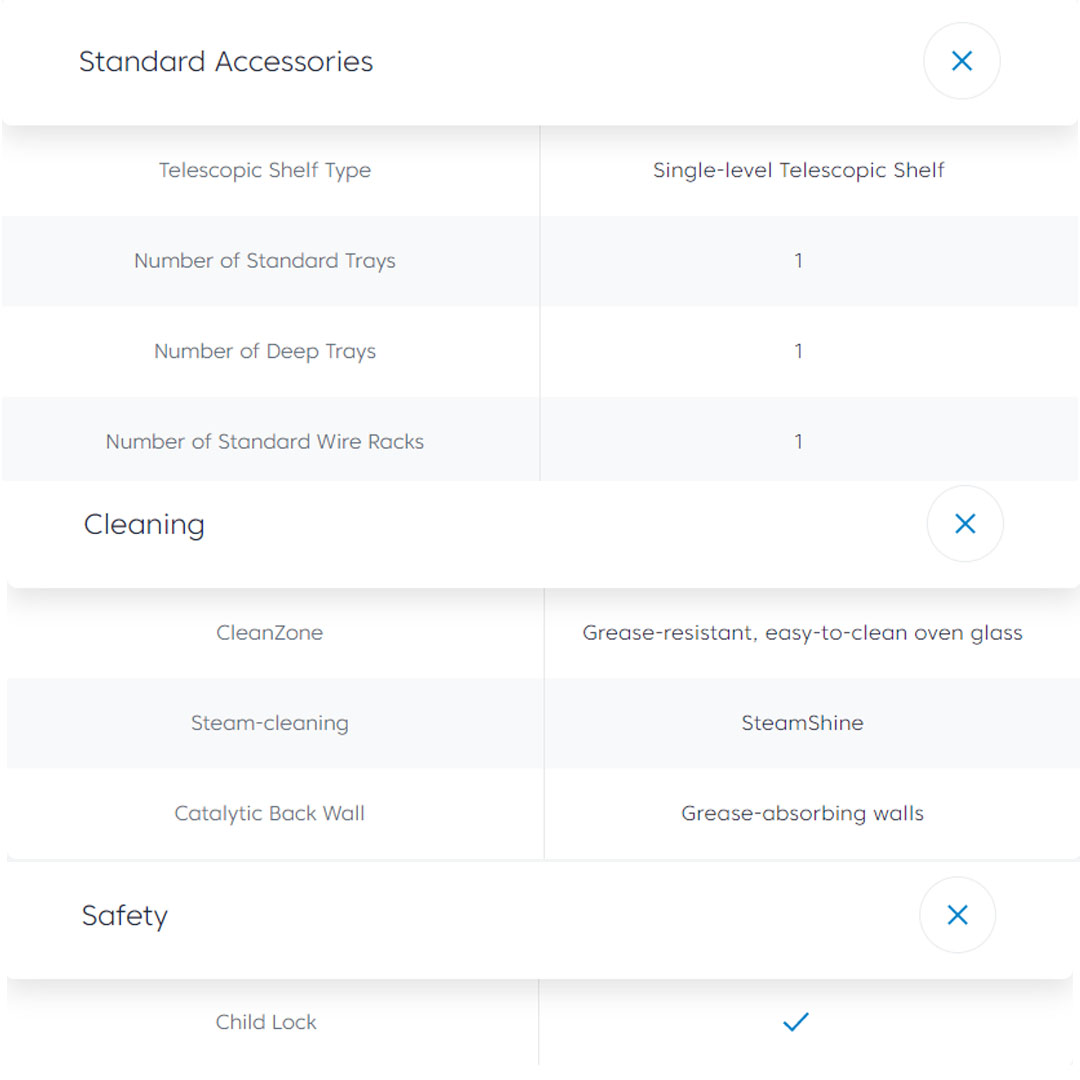Click the Single-level Telescopic Shelf value
The image size is (1080, 1080).
(798, 170)
